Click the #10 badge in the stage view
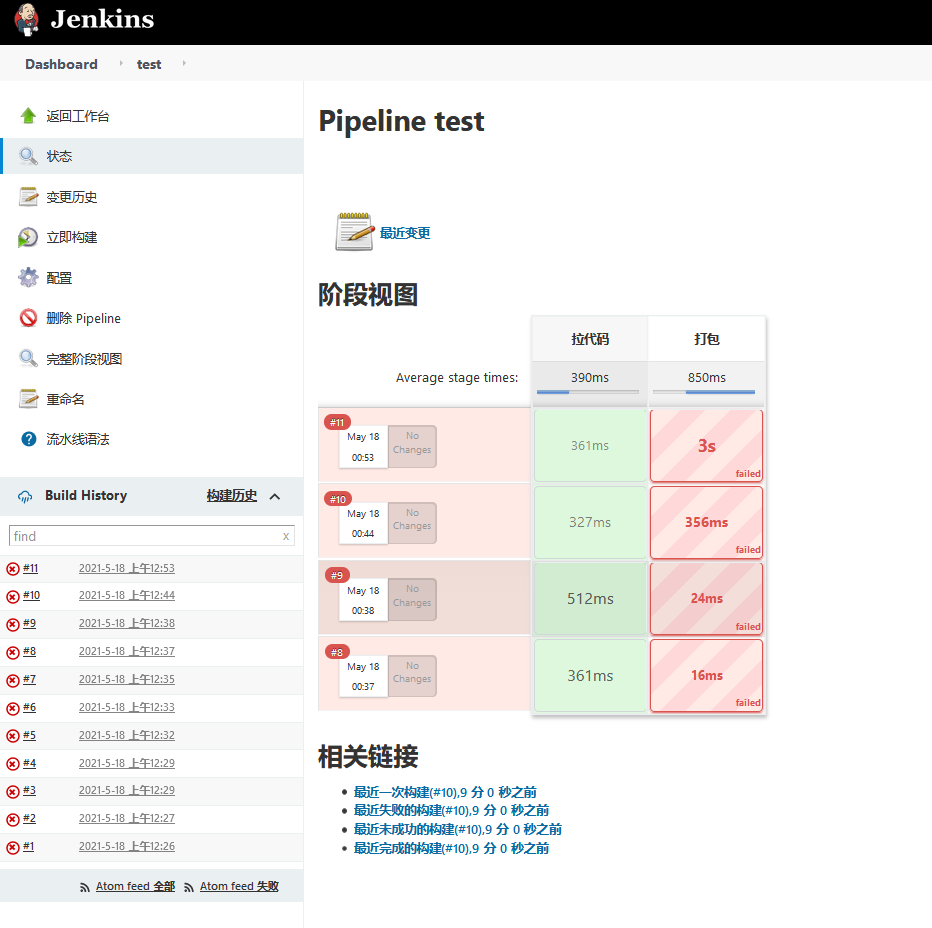932x928 pixels. click(x=338, y=499)
